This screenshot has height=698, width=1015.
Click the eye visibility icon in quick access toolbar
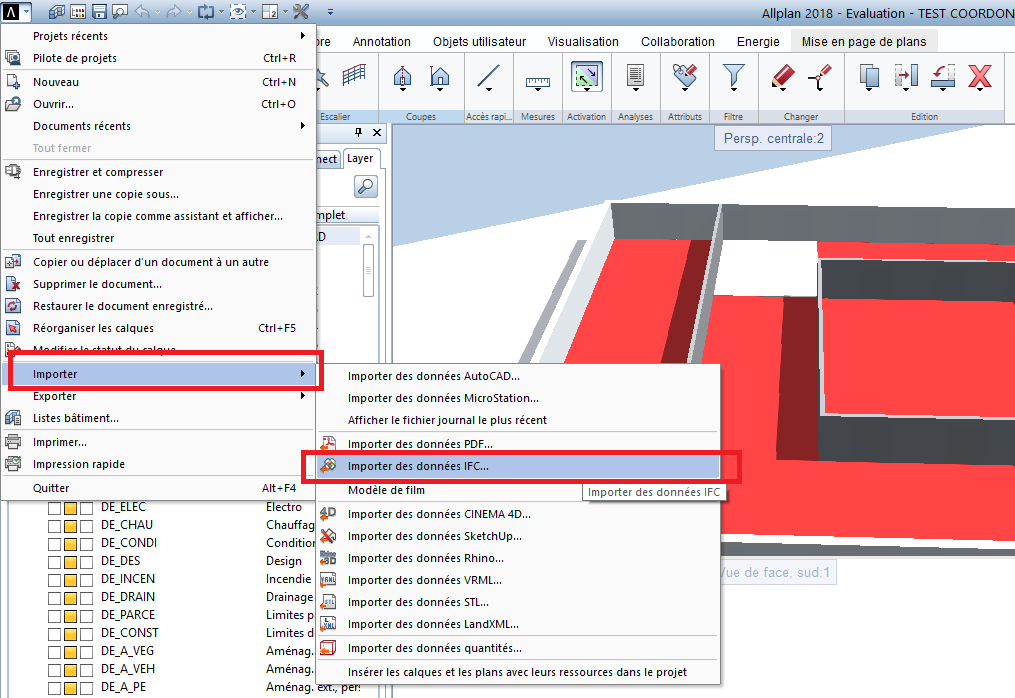click(238, 11)
